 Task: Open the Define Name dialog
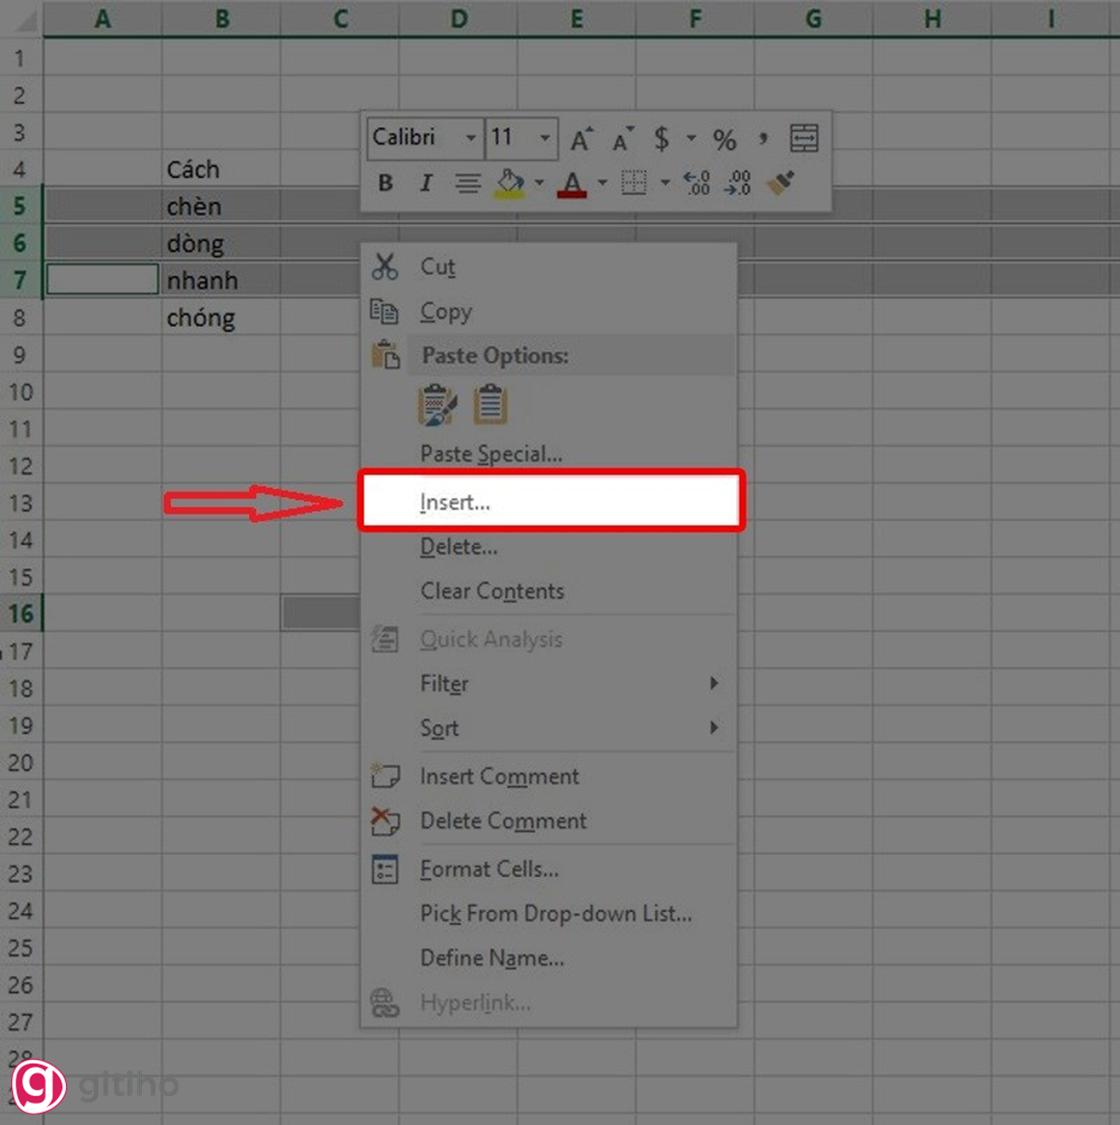492,957
